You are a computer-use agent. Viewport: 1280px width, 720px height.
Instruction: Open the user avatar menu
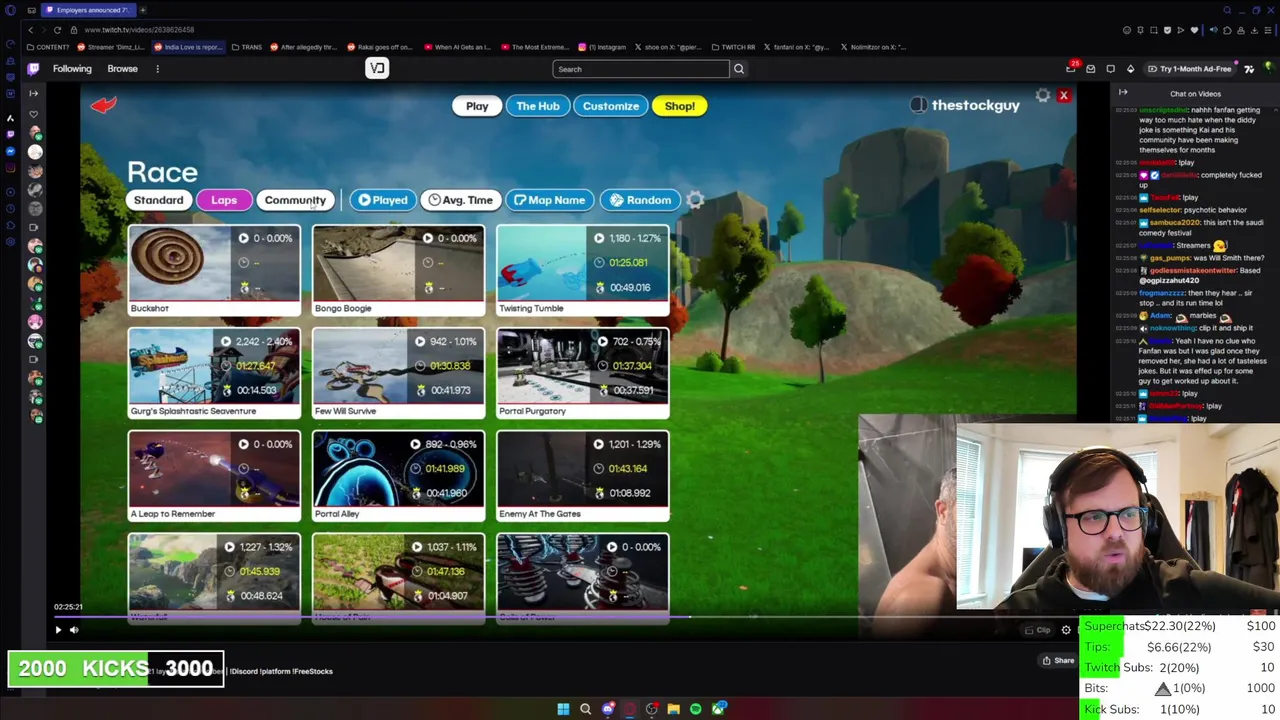(x=1268, y=69)
